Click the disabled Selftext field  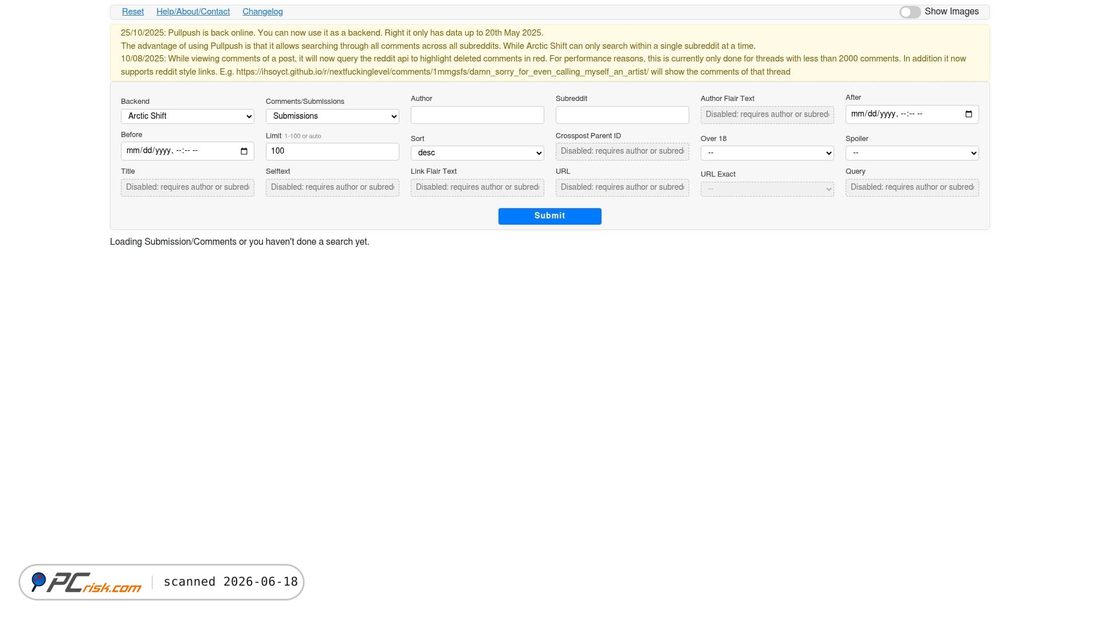pos(333,187)
